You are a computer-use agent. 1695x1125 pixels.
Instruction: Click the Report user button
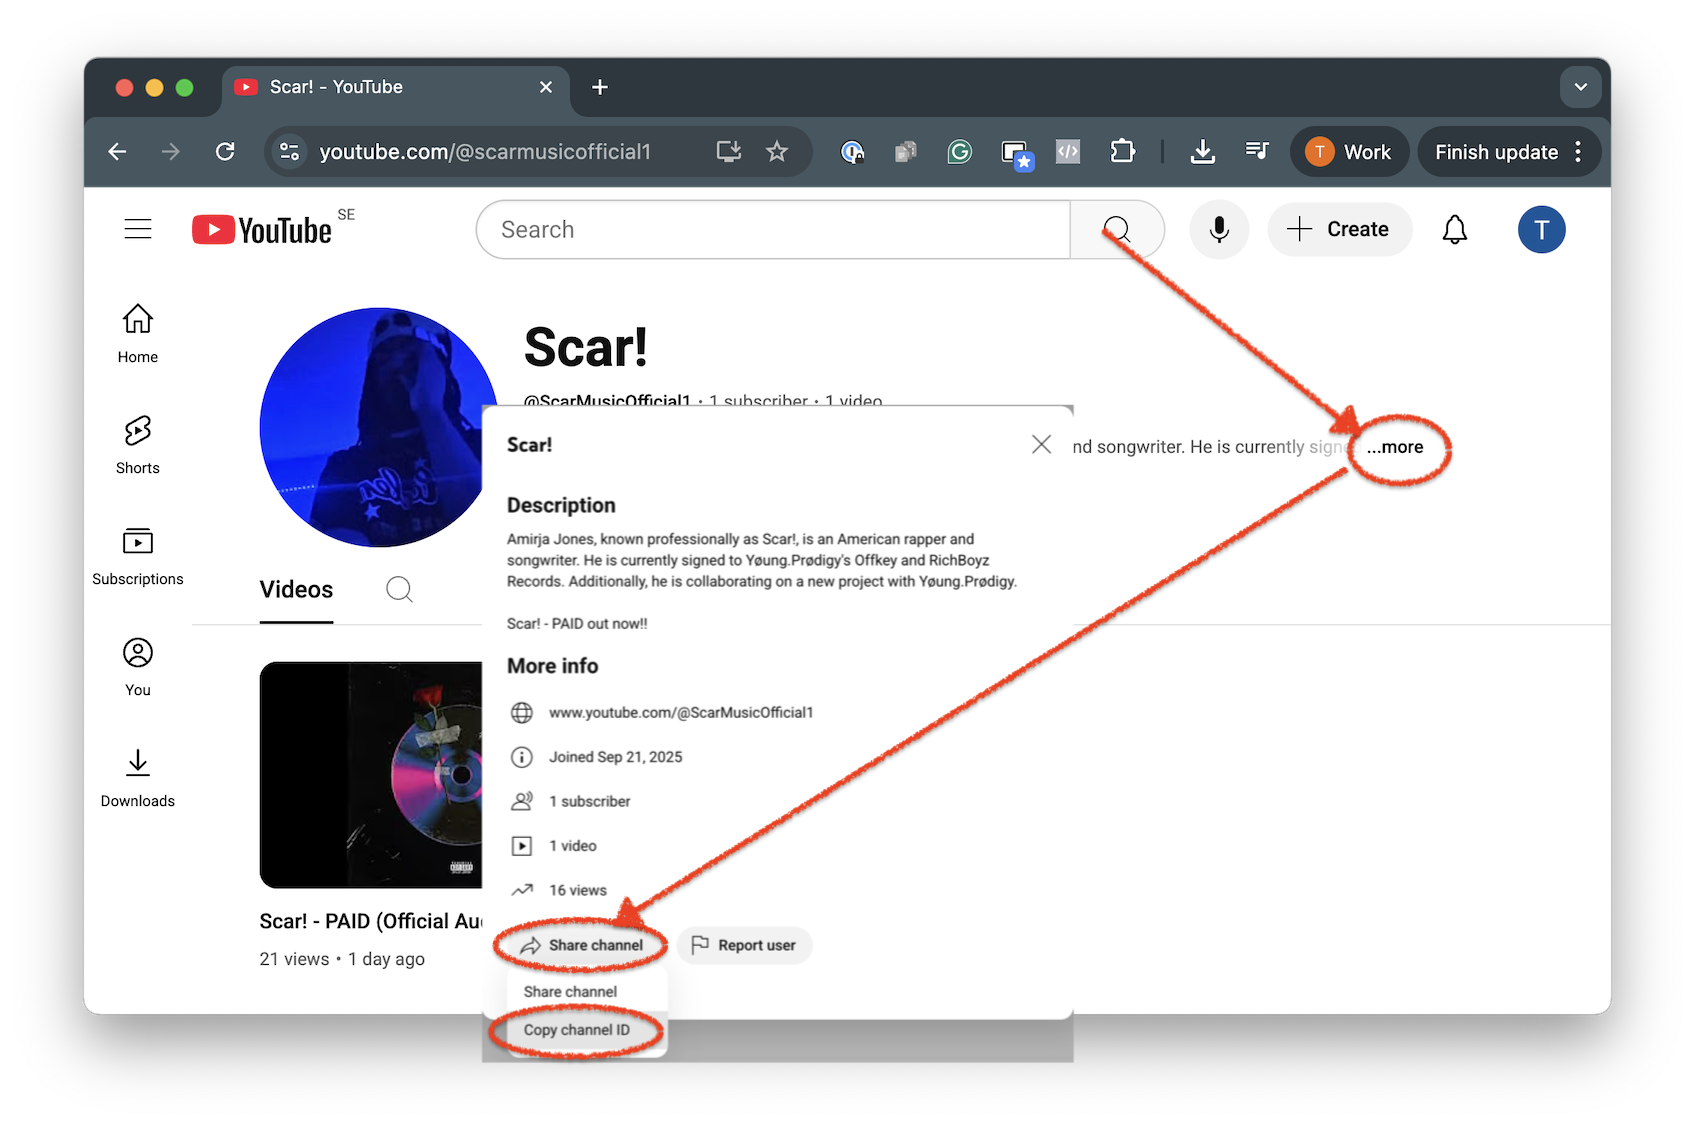pos(744,945)
